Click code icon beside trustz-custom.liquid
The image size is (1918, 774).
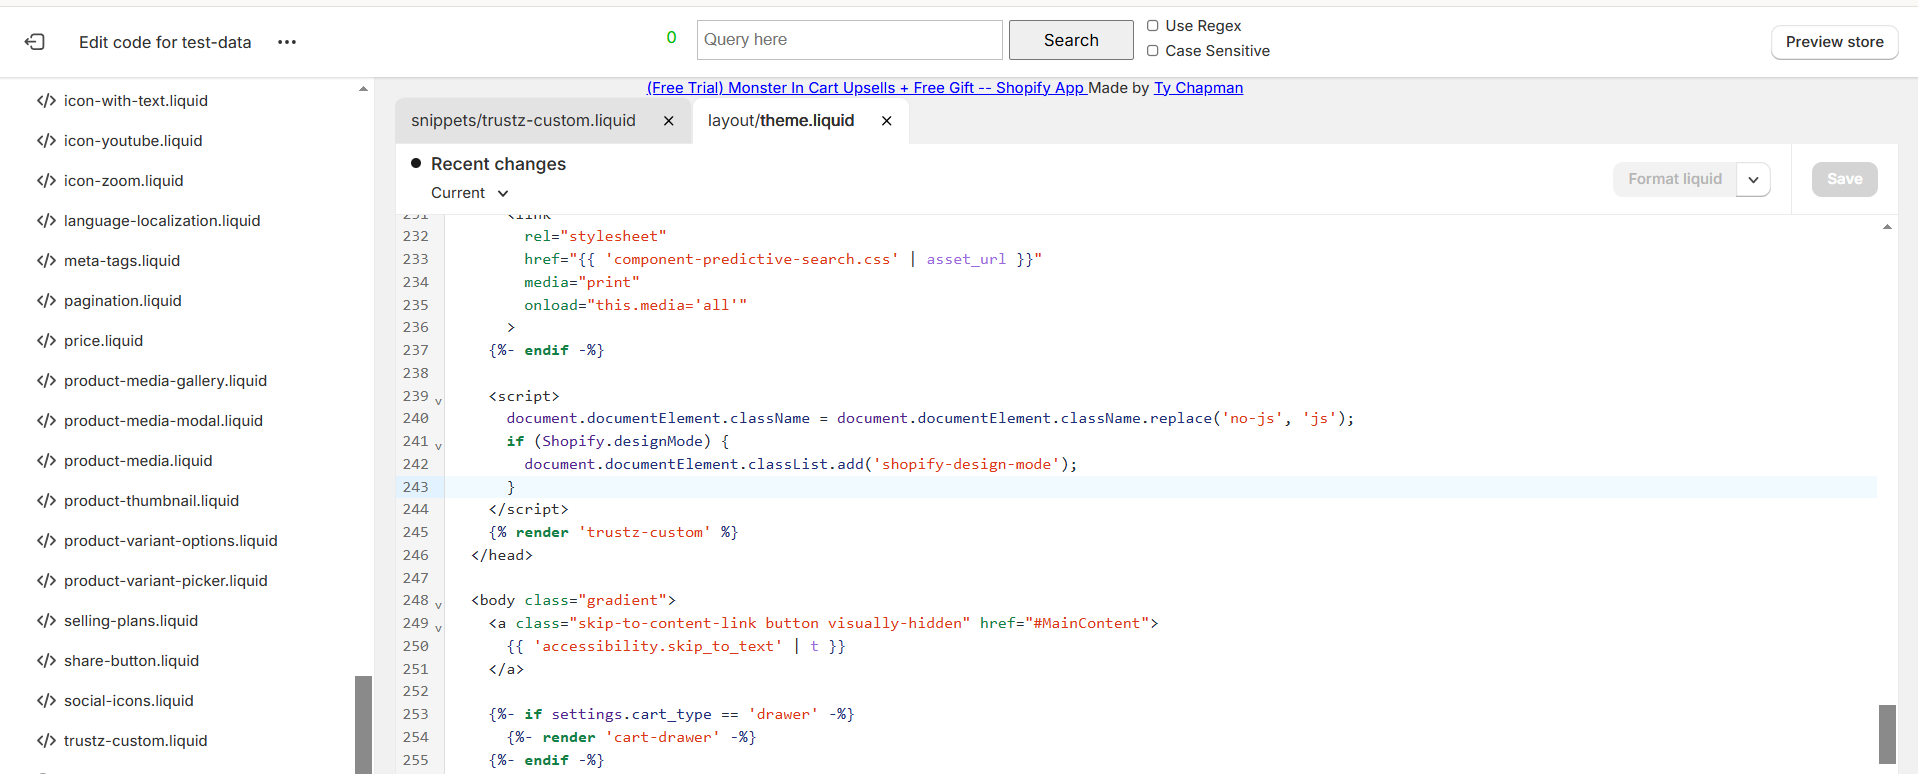46,741
